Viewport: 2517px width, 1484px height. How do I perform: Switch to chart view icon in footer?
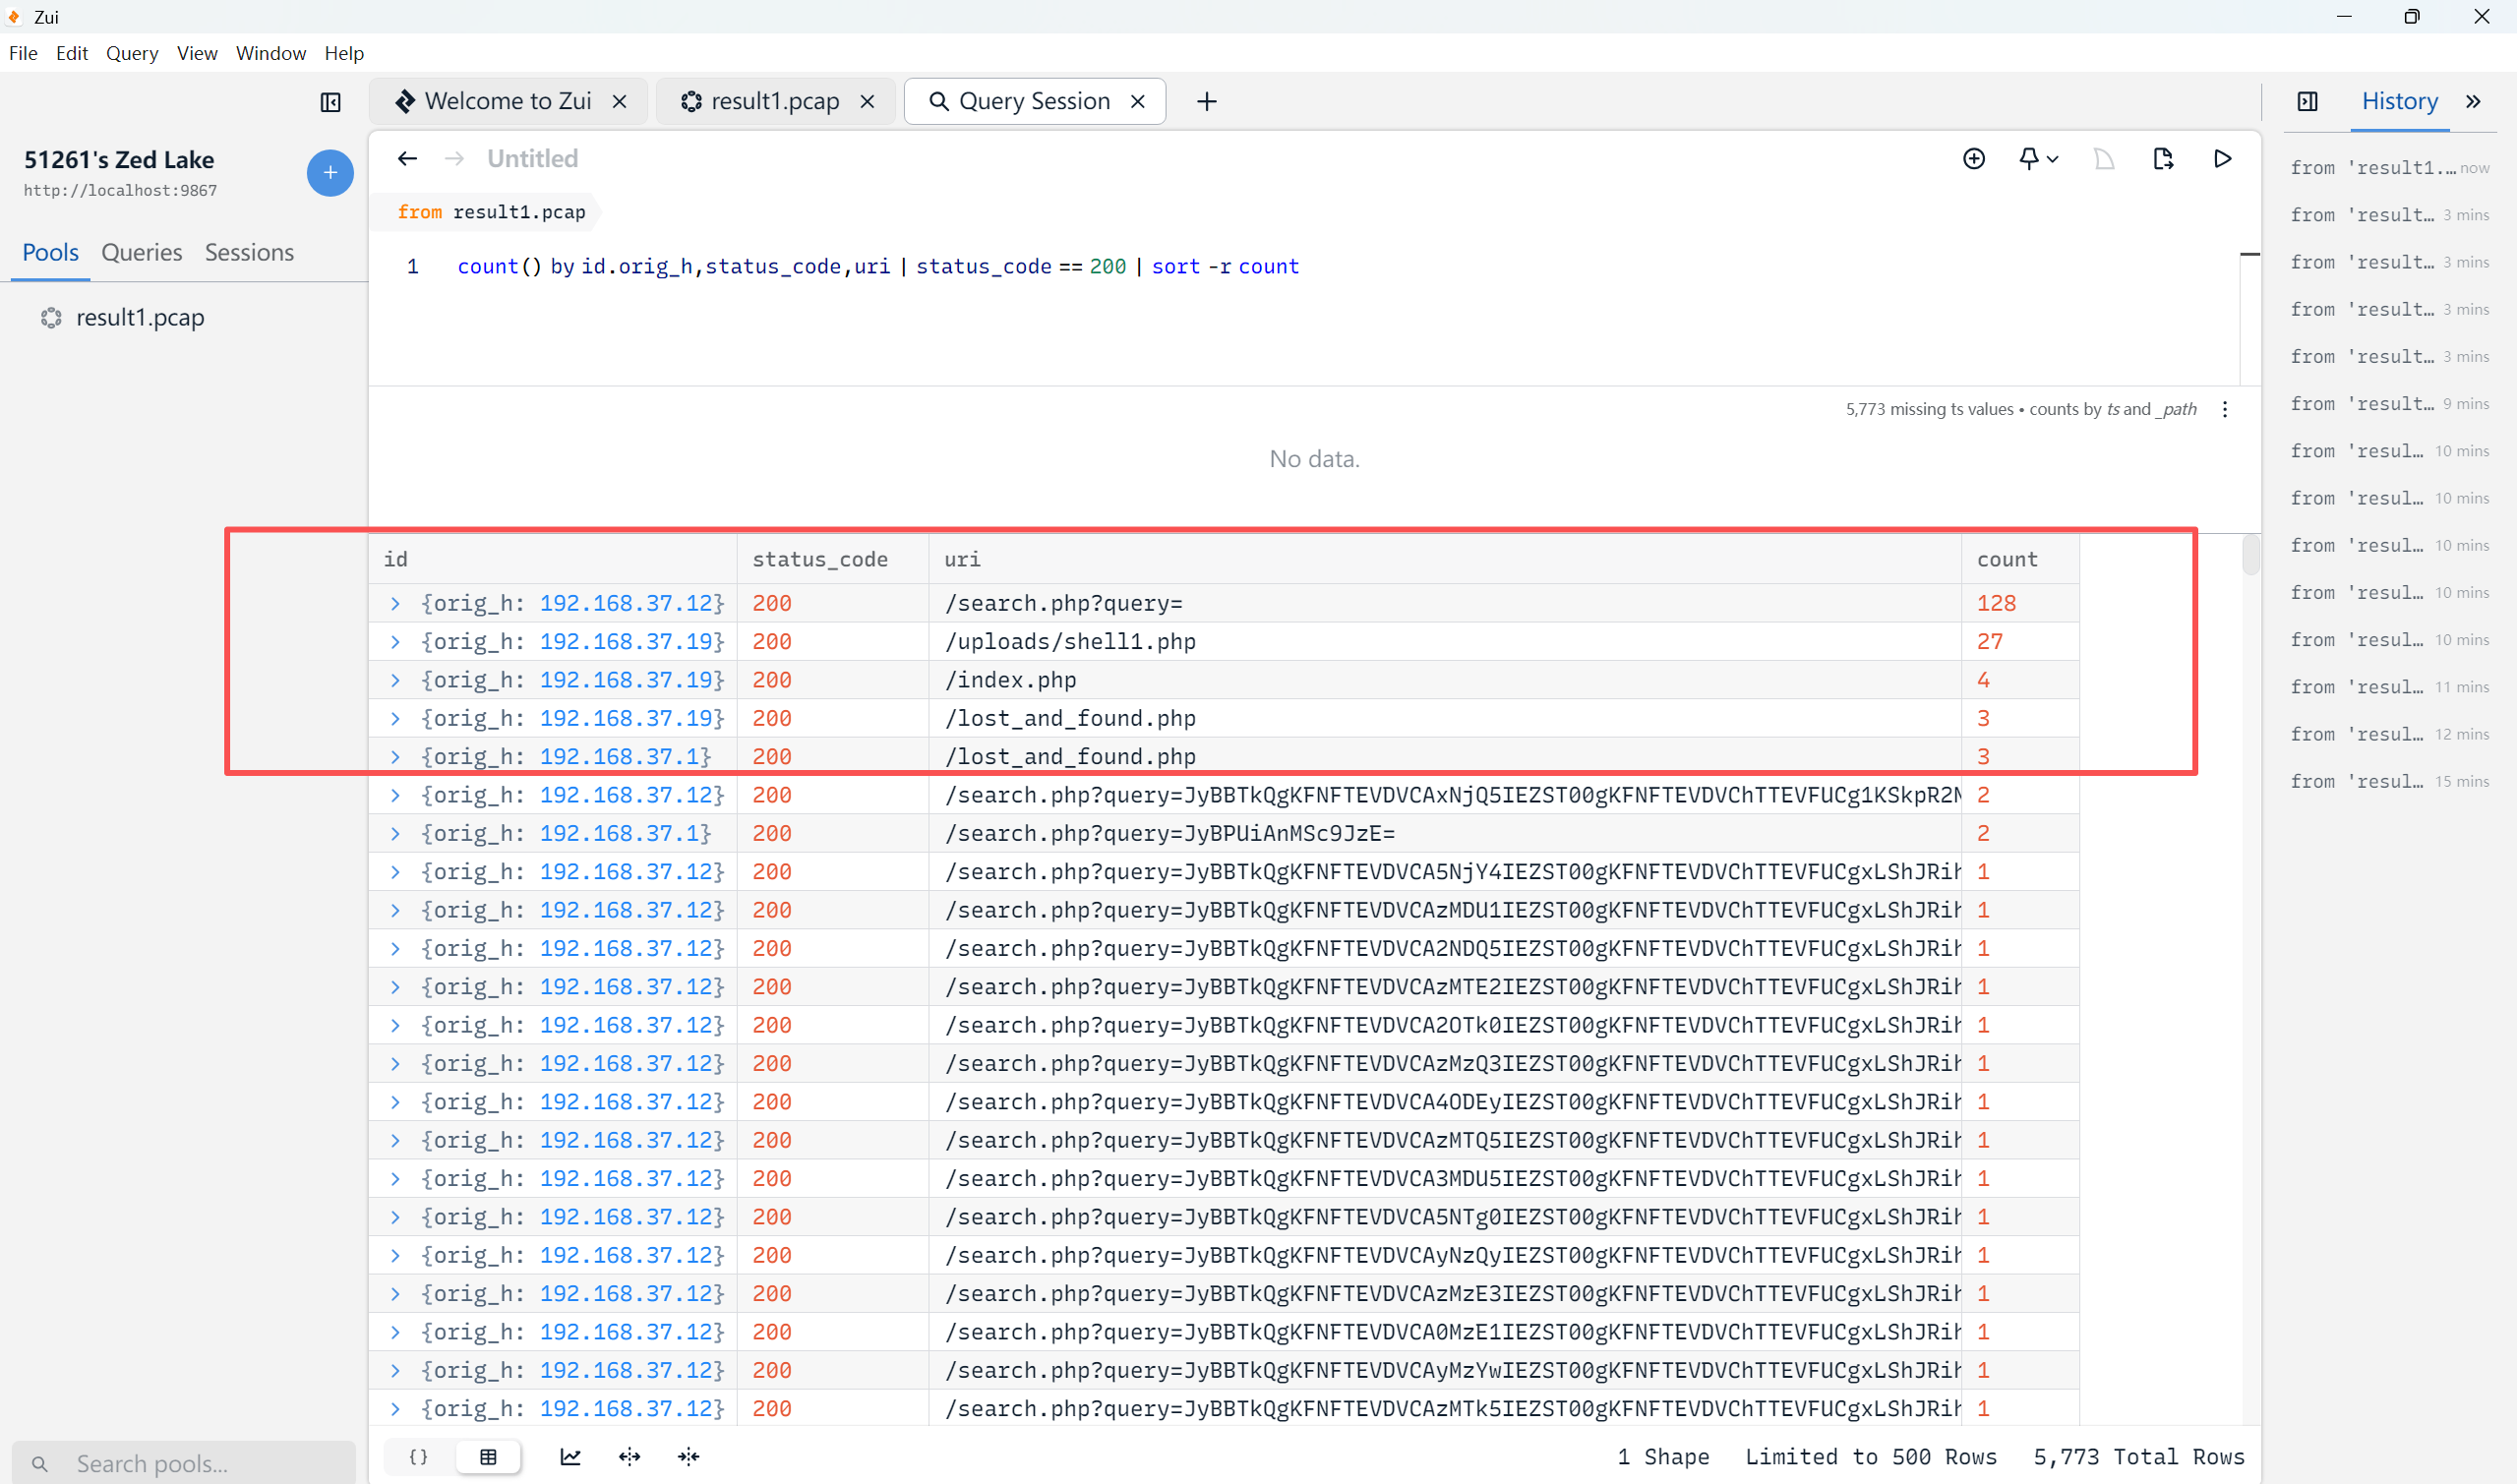pyautogui.click(x=570, y=1457)
